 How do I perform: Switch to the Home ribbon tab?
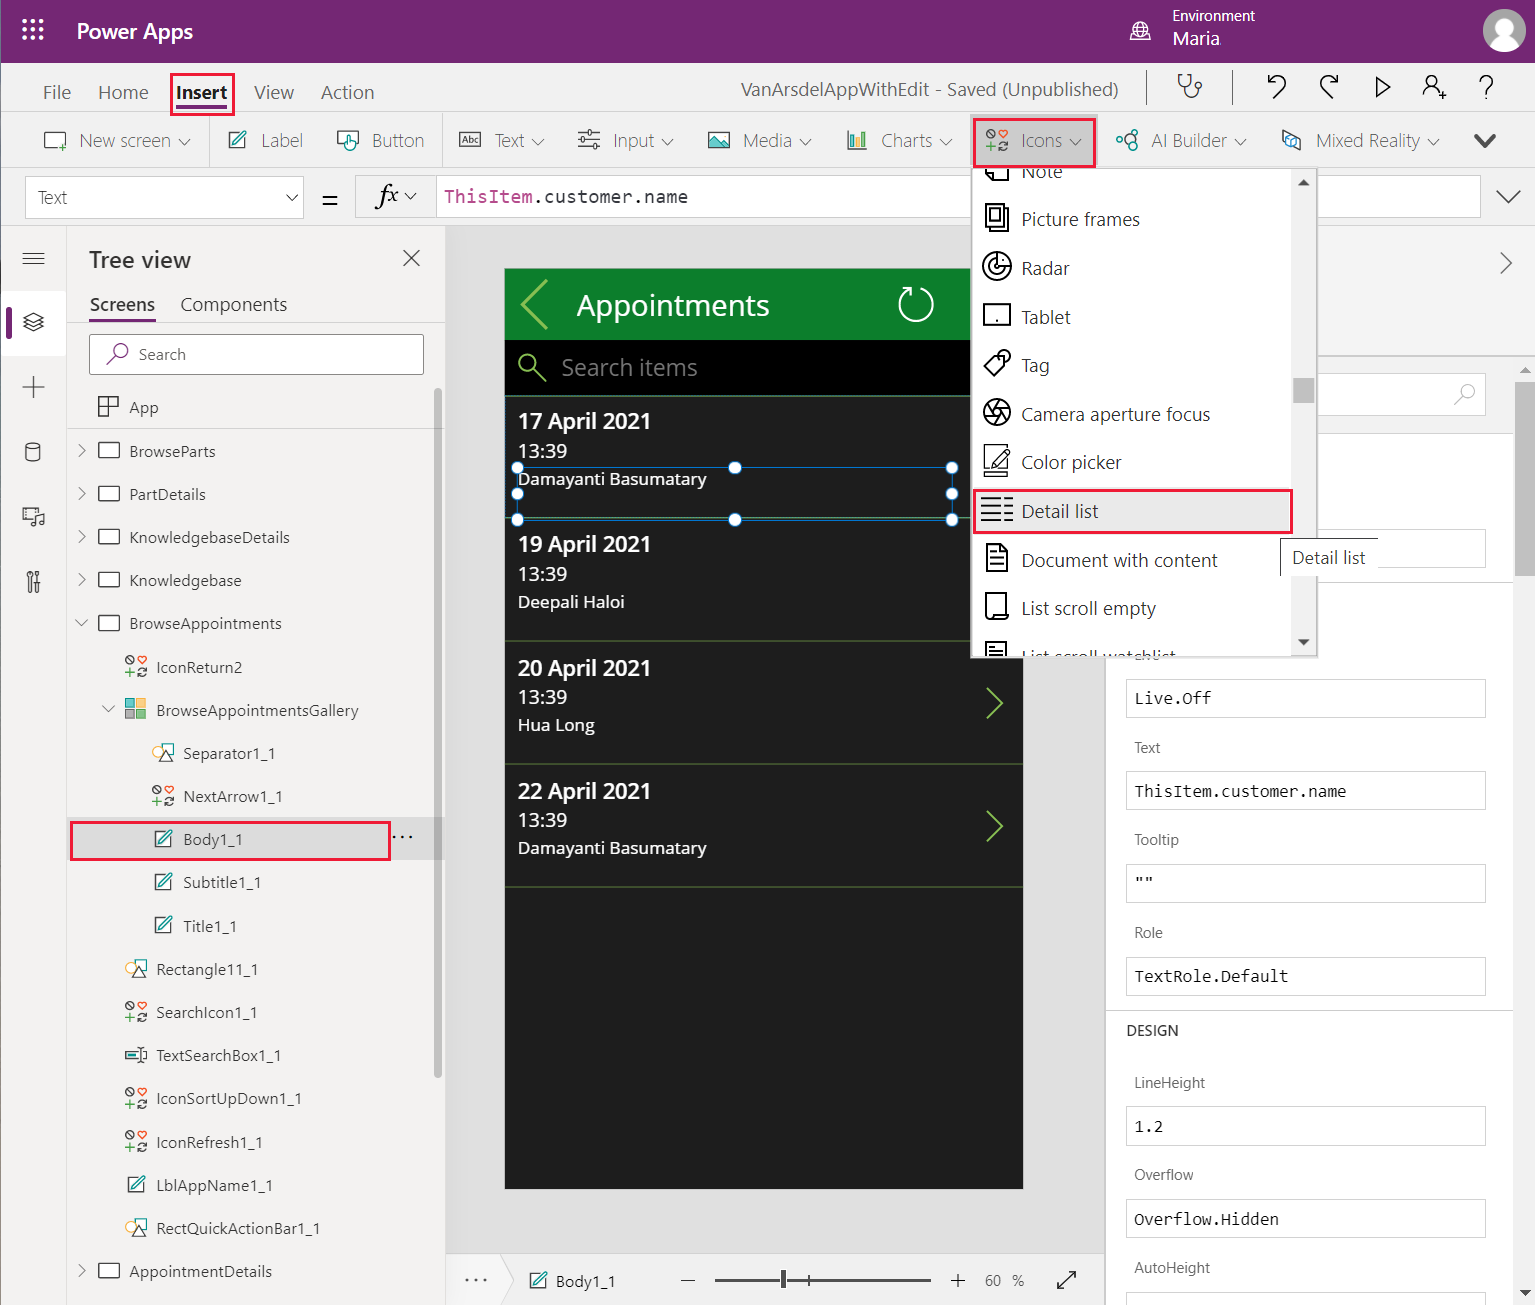click(x=123, y=92)
